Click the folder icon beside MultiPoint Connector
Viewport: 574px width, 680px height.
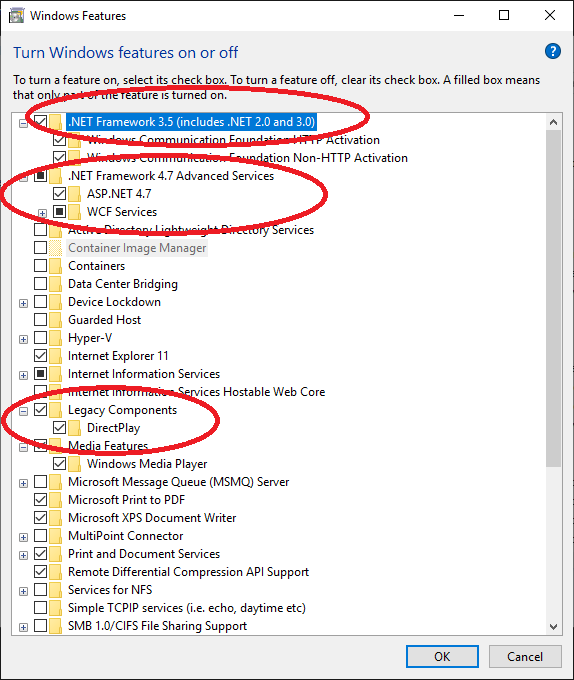[55, 536]
